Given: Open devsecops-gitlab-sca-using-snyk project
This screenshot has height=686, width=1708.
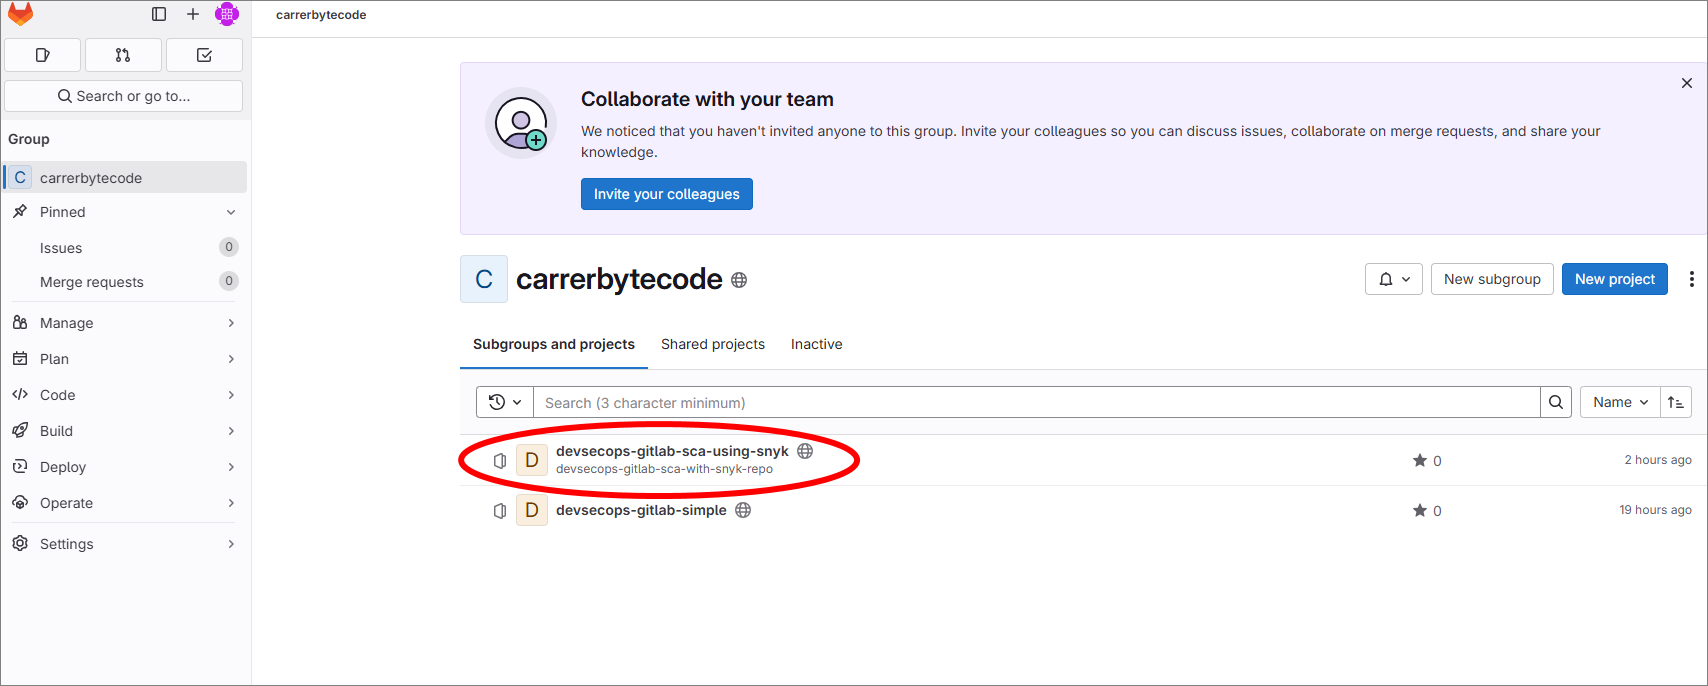Looking at the screenshot, I should [x=672, y=451].
